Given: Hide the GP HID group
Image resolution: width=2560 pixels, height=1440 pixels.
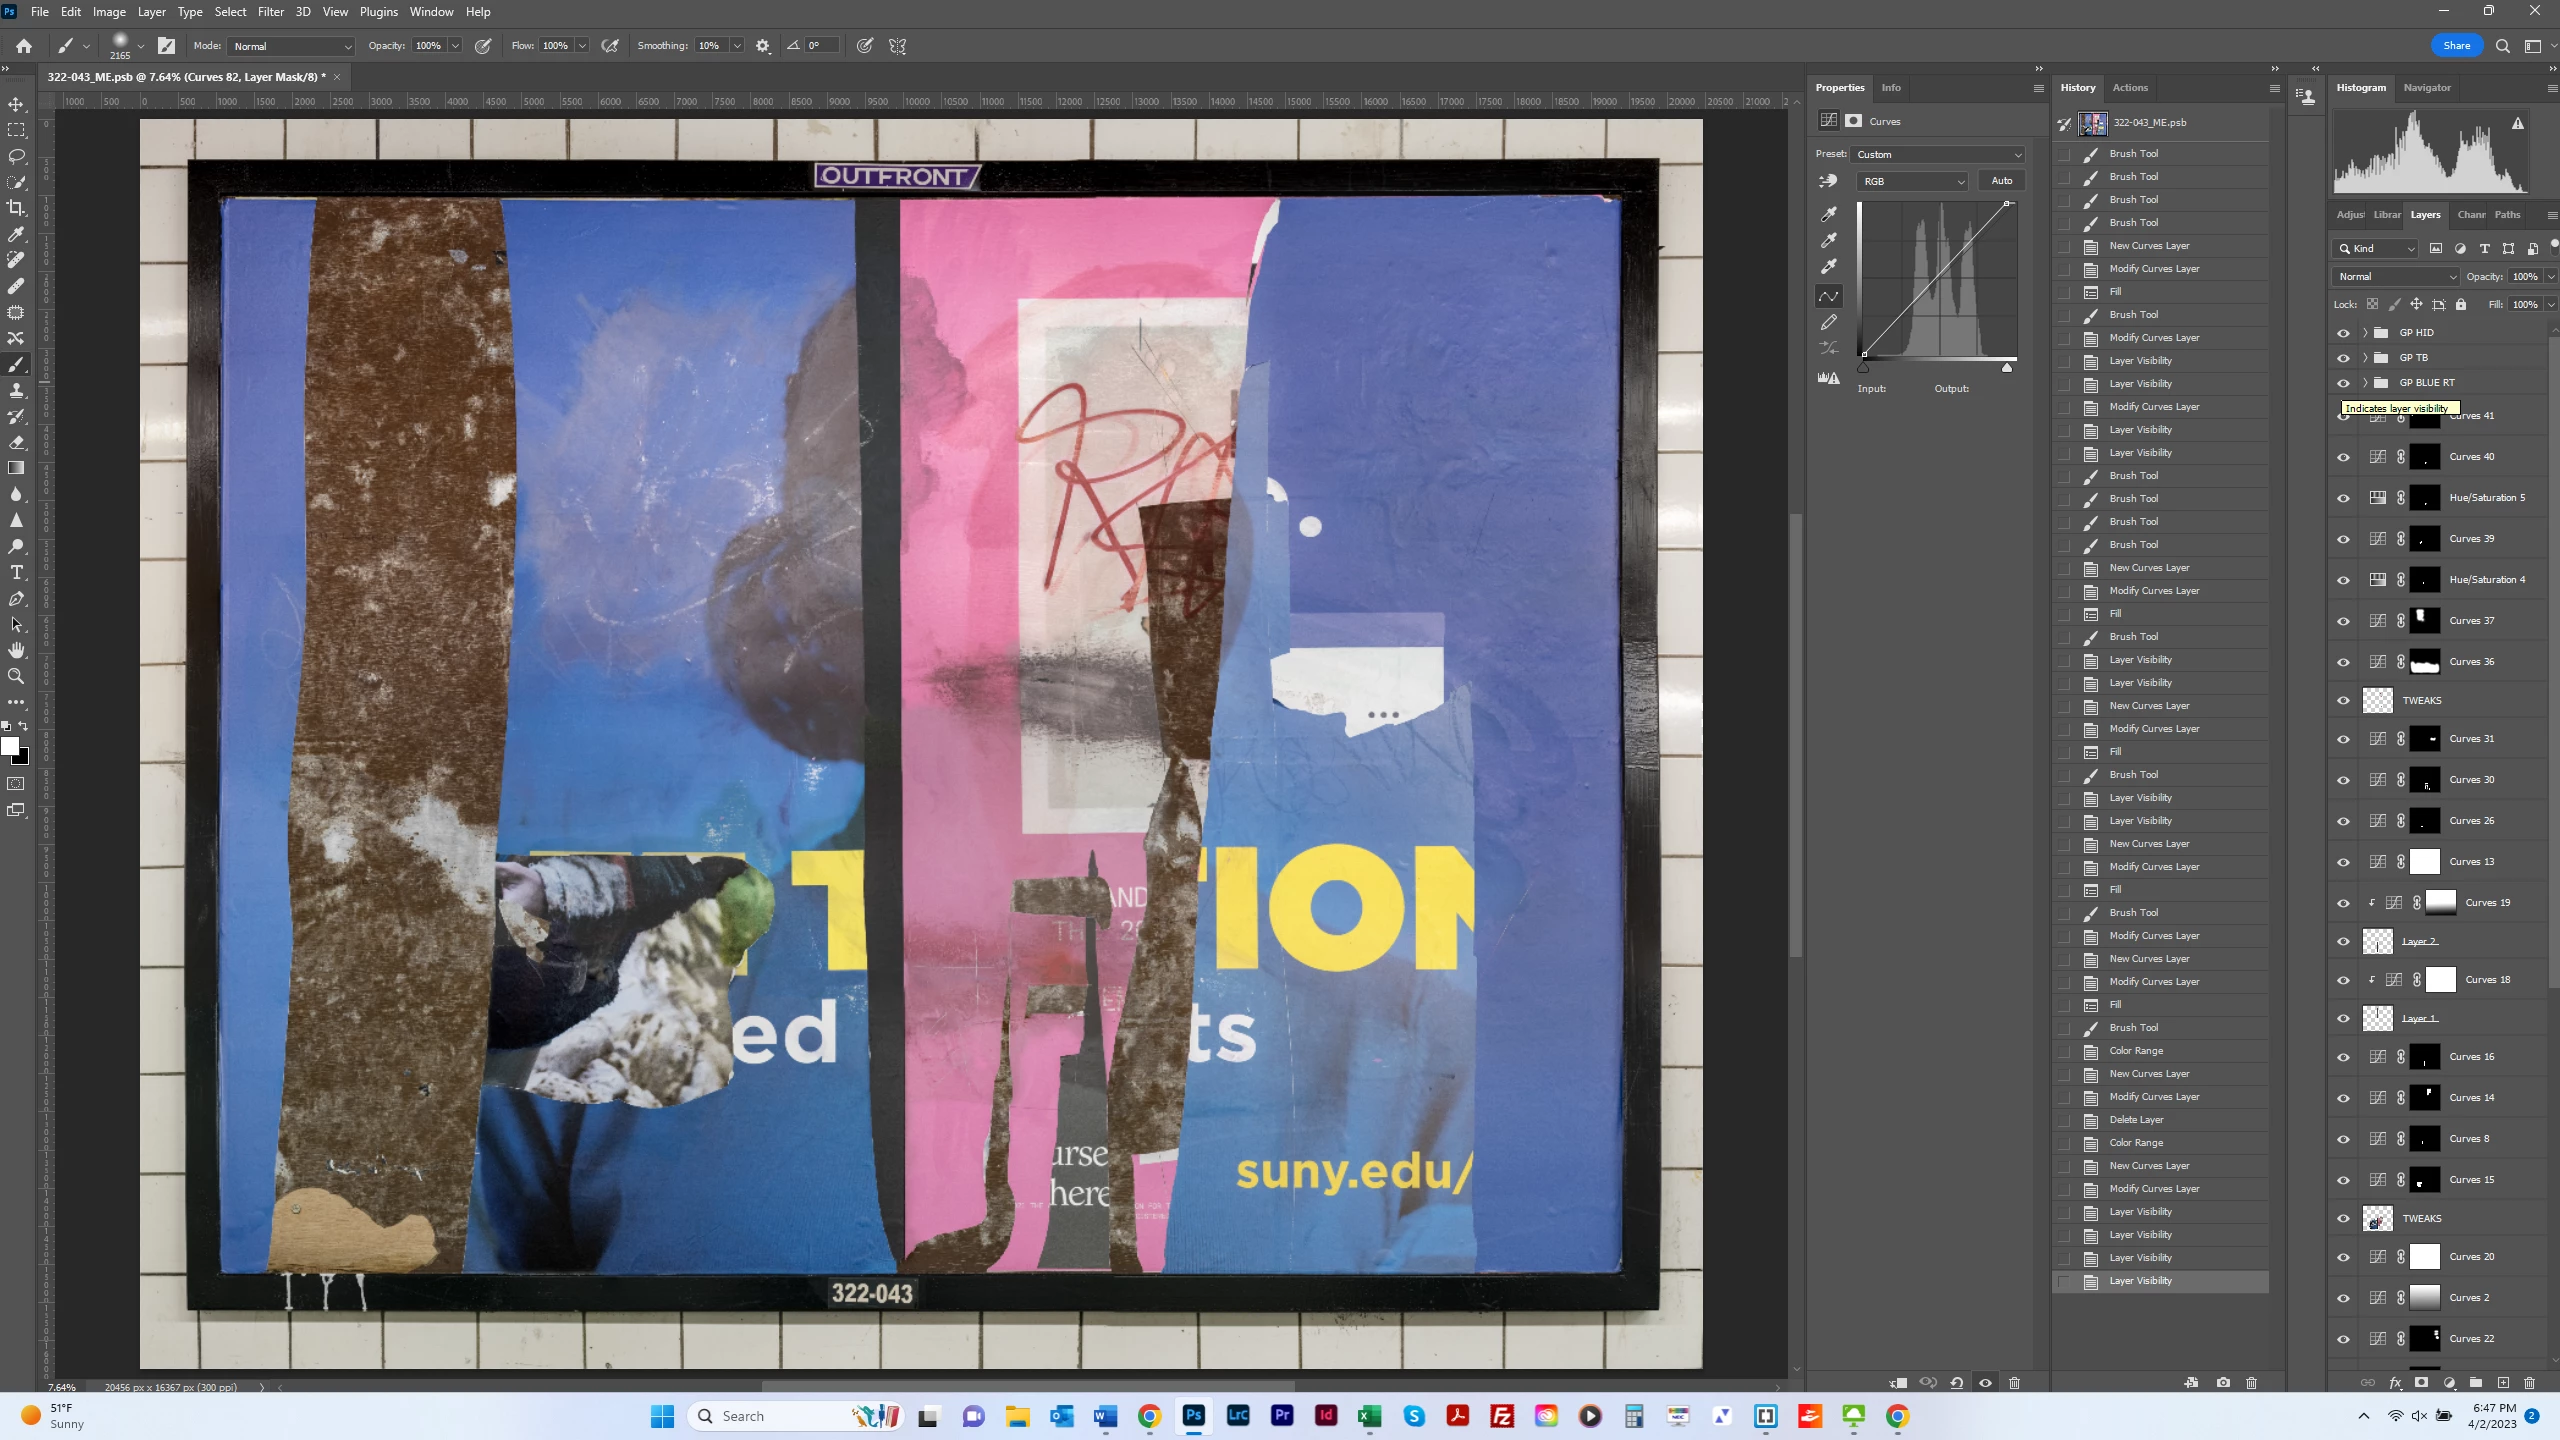Looking at the screenshot, I should (2343, 333).
